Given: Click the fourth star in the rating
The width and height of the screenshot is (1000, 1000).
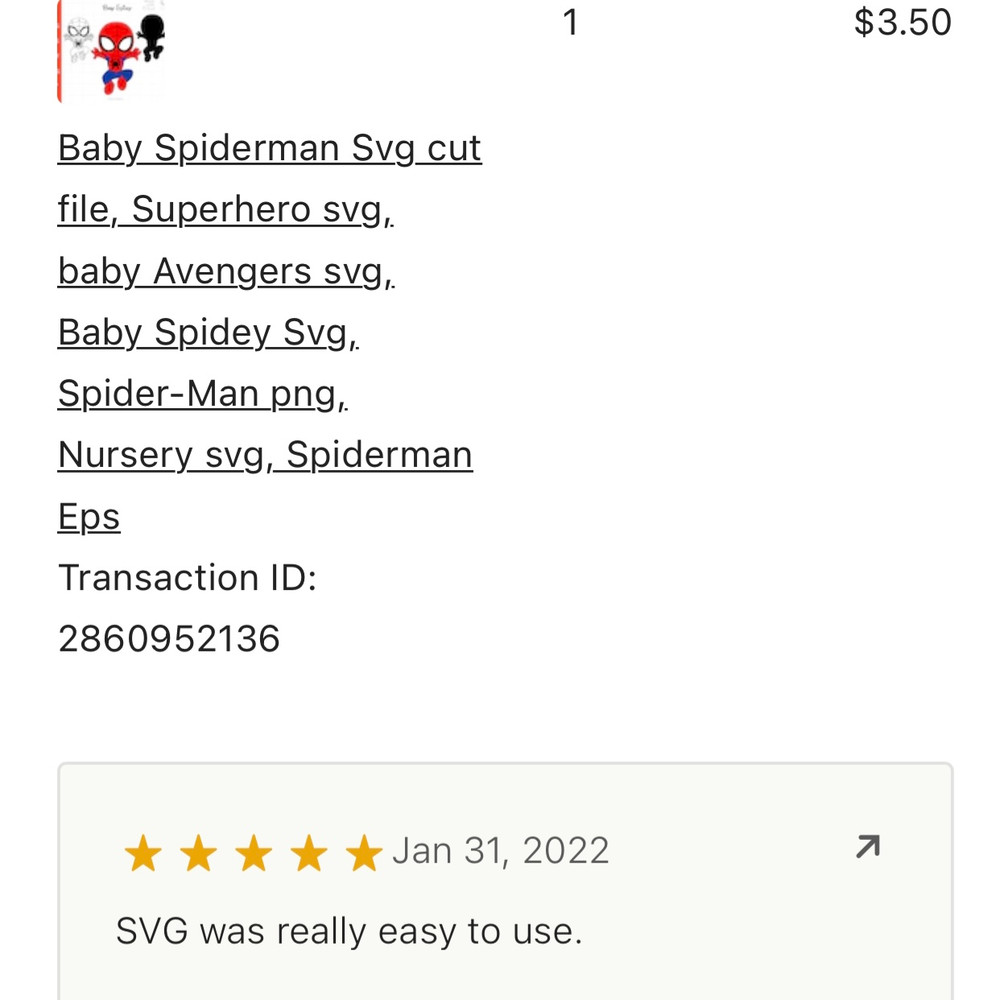Looking at the screenshot, I should pos(308,854).
